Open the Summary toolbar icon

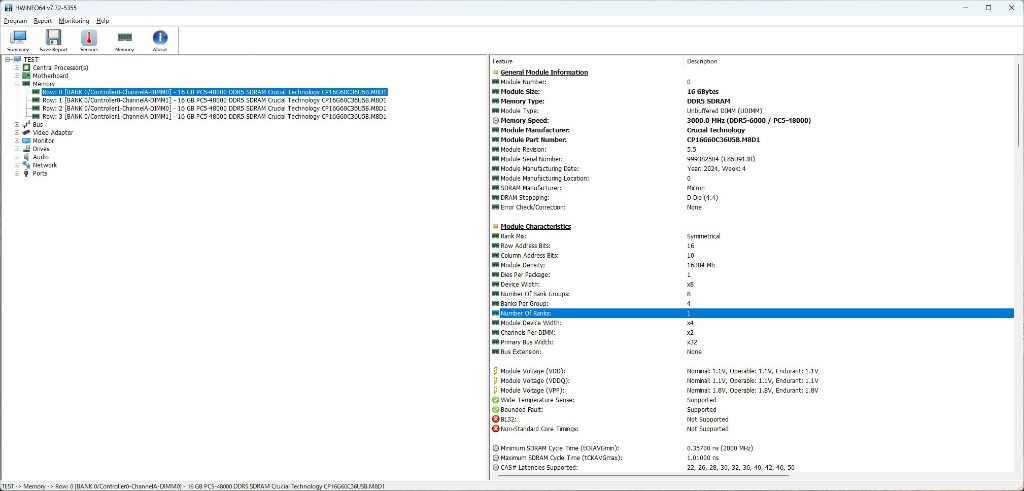18,39
